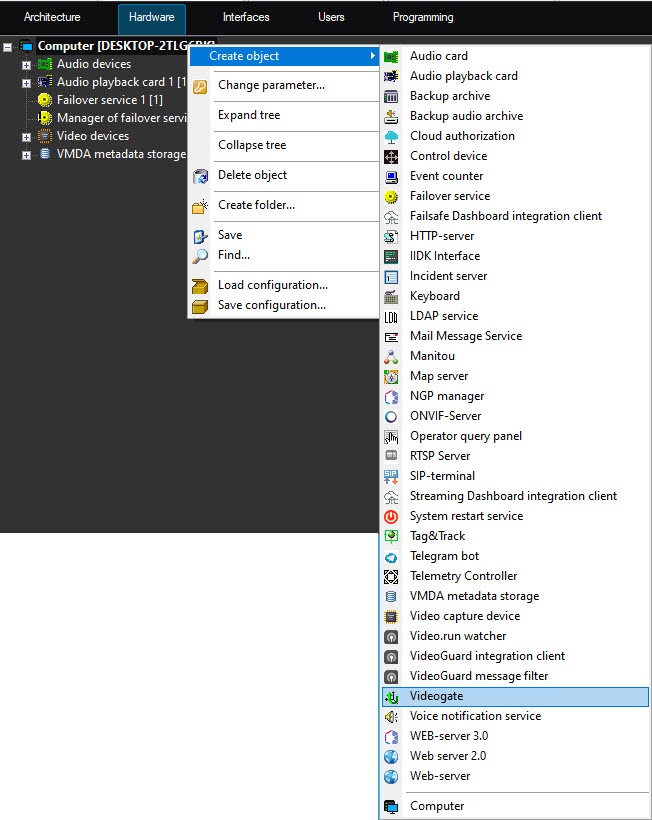Collapse the Computer root tree node
Viewport: 652px width, 820px height.
[x=9, y=46]
